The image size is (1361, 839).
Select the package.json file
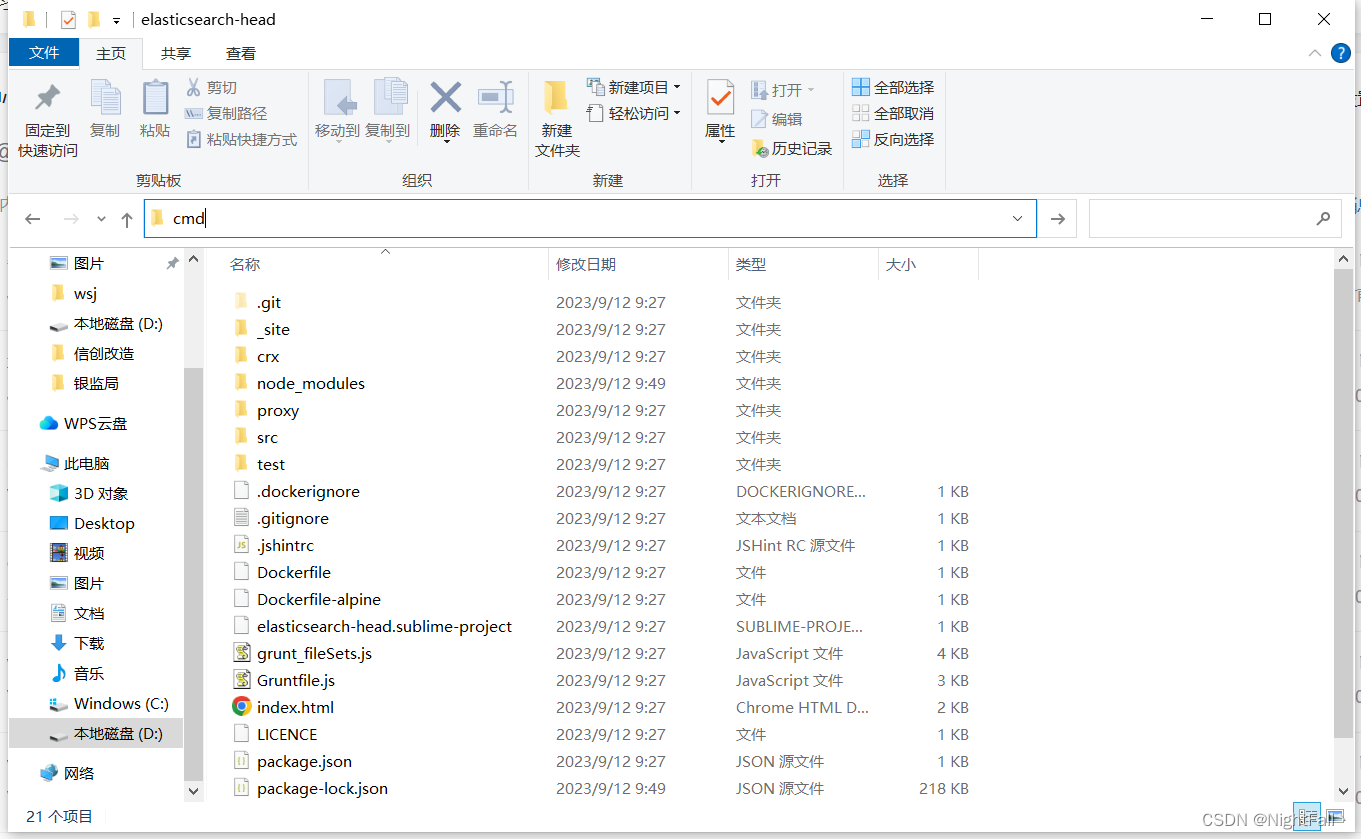pos(304,761)
